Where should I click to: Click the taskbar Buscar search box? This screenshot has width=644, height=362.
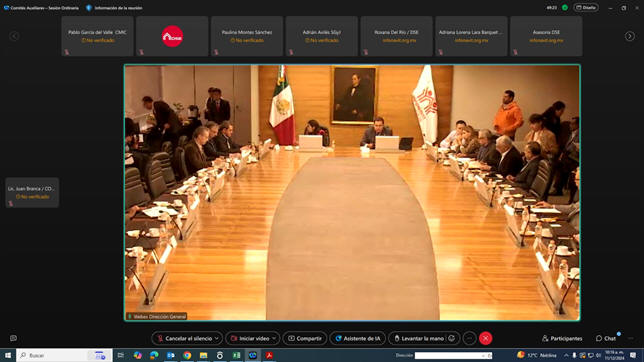64,355
